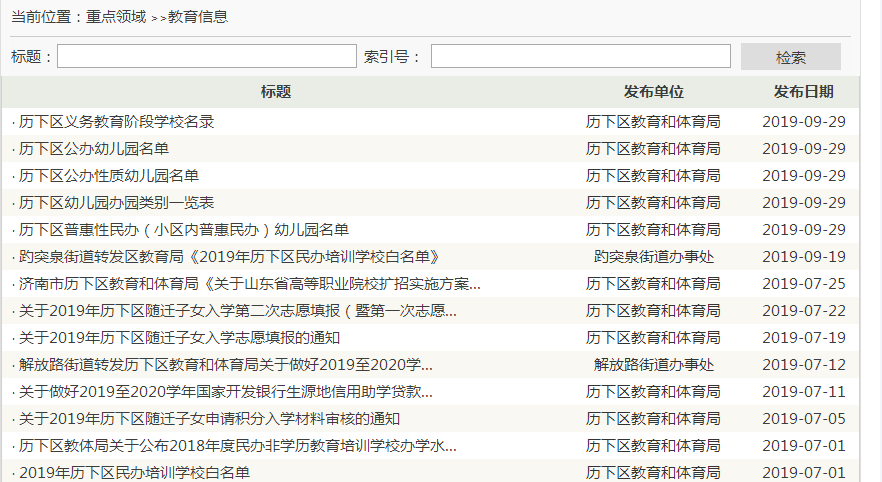The image size is (882, 482).
Task: Click the date 2019-07-19
Action: tap(804, 337)
